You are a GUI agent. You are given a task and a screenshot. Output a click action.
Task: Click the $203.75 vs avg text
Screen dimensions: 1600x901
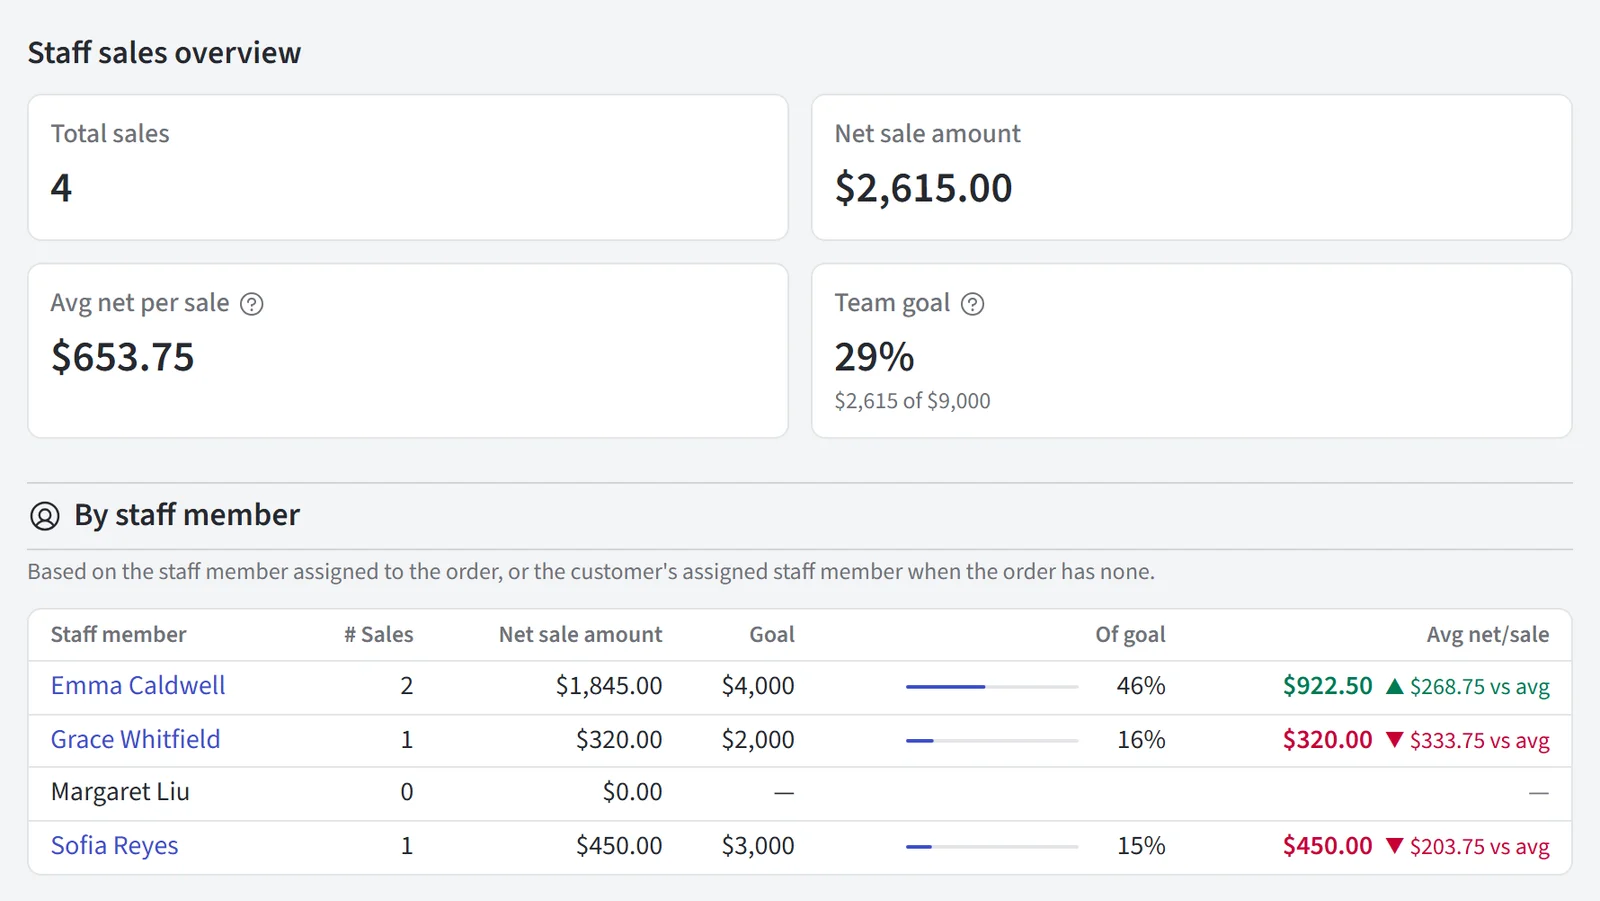[x=1480, y=847]
